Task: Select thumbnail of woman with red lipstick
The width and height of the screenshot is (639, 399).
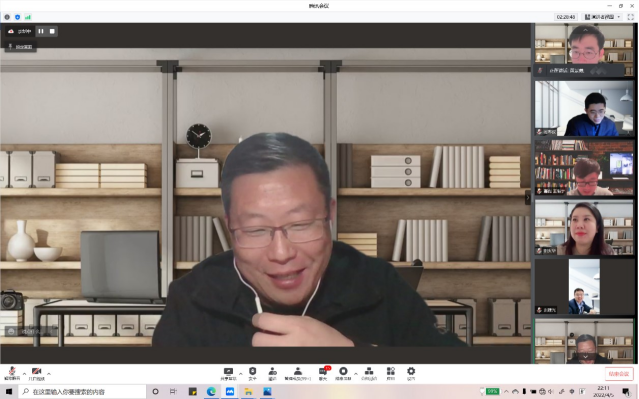Action: [584, 228]
